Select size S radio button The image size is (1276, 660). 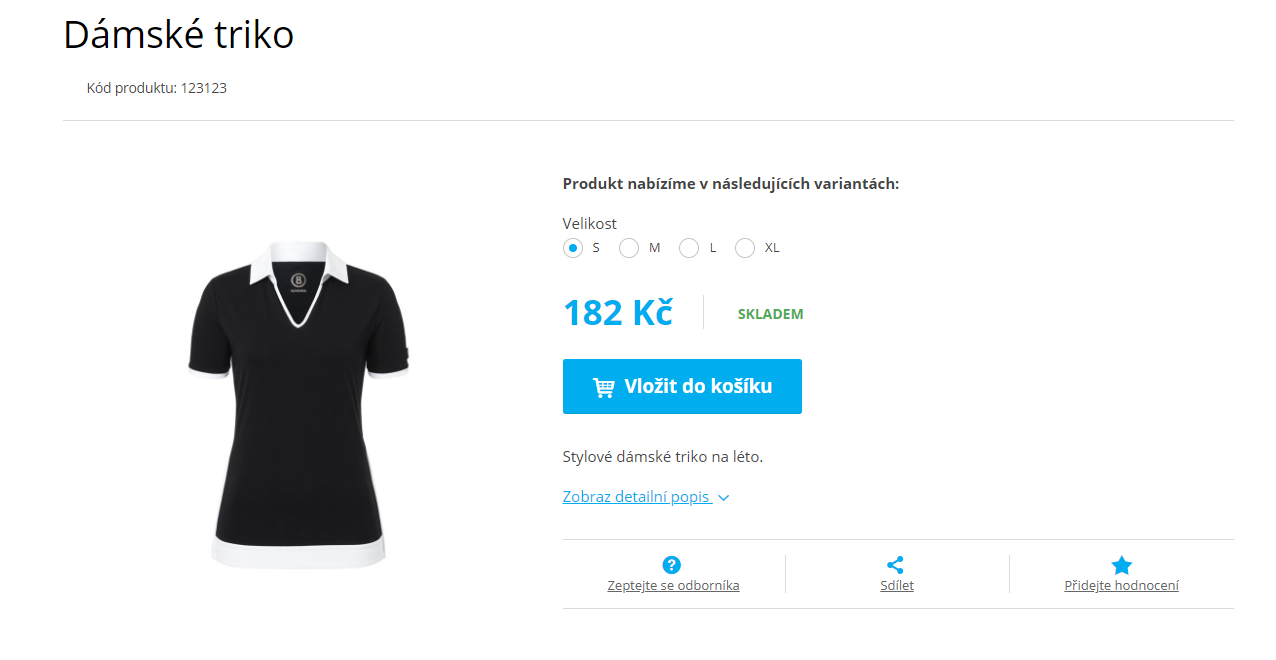(573, 248)
